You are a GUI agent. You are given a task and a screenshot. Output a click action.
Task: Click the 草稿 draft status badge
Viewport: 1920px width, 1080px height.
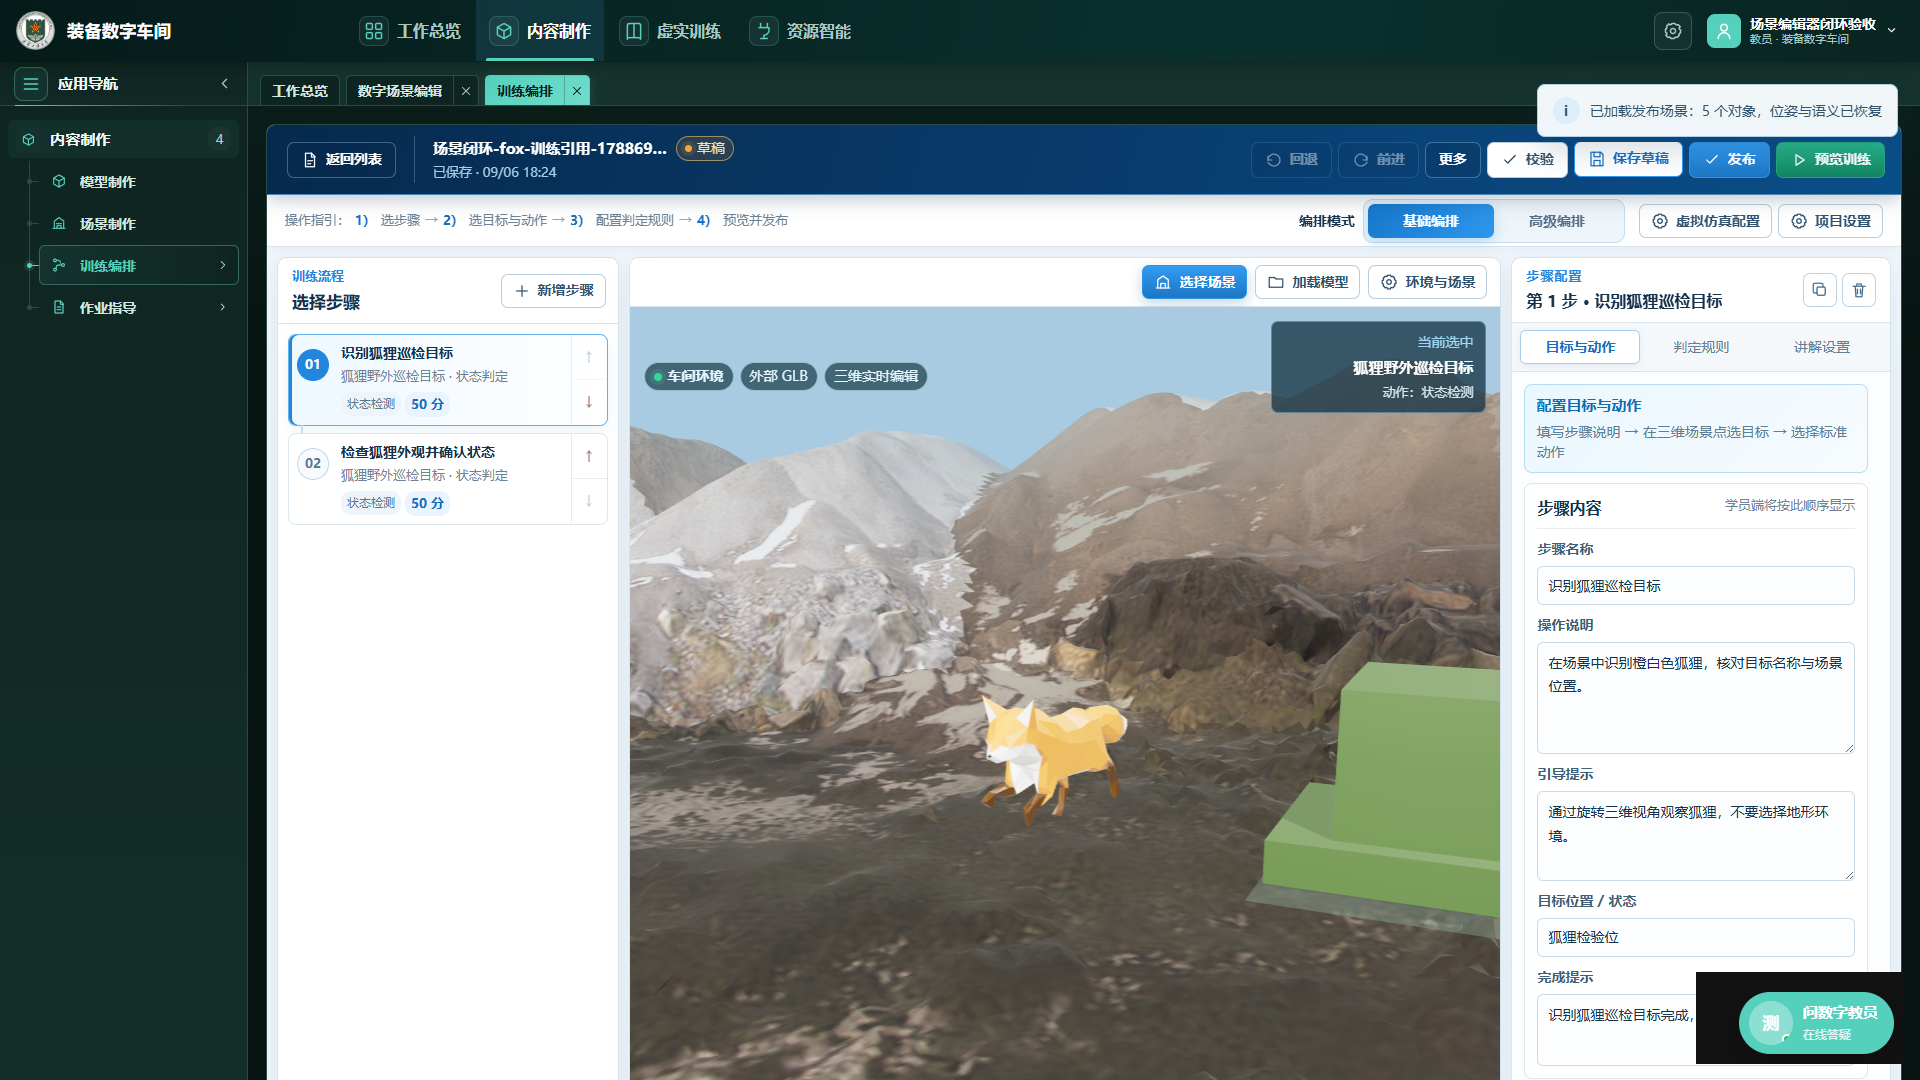[705, 149]
